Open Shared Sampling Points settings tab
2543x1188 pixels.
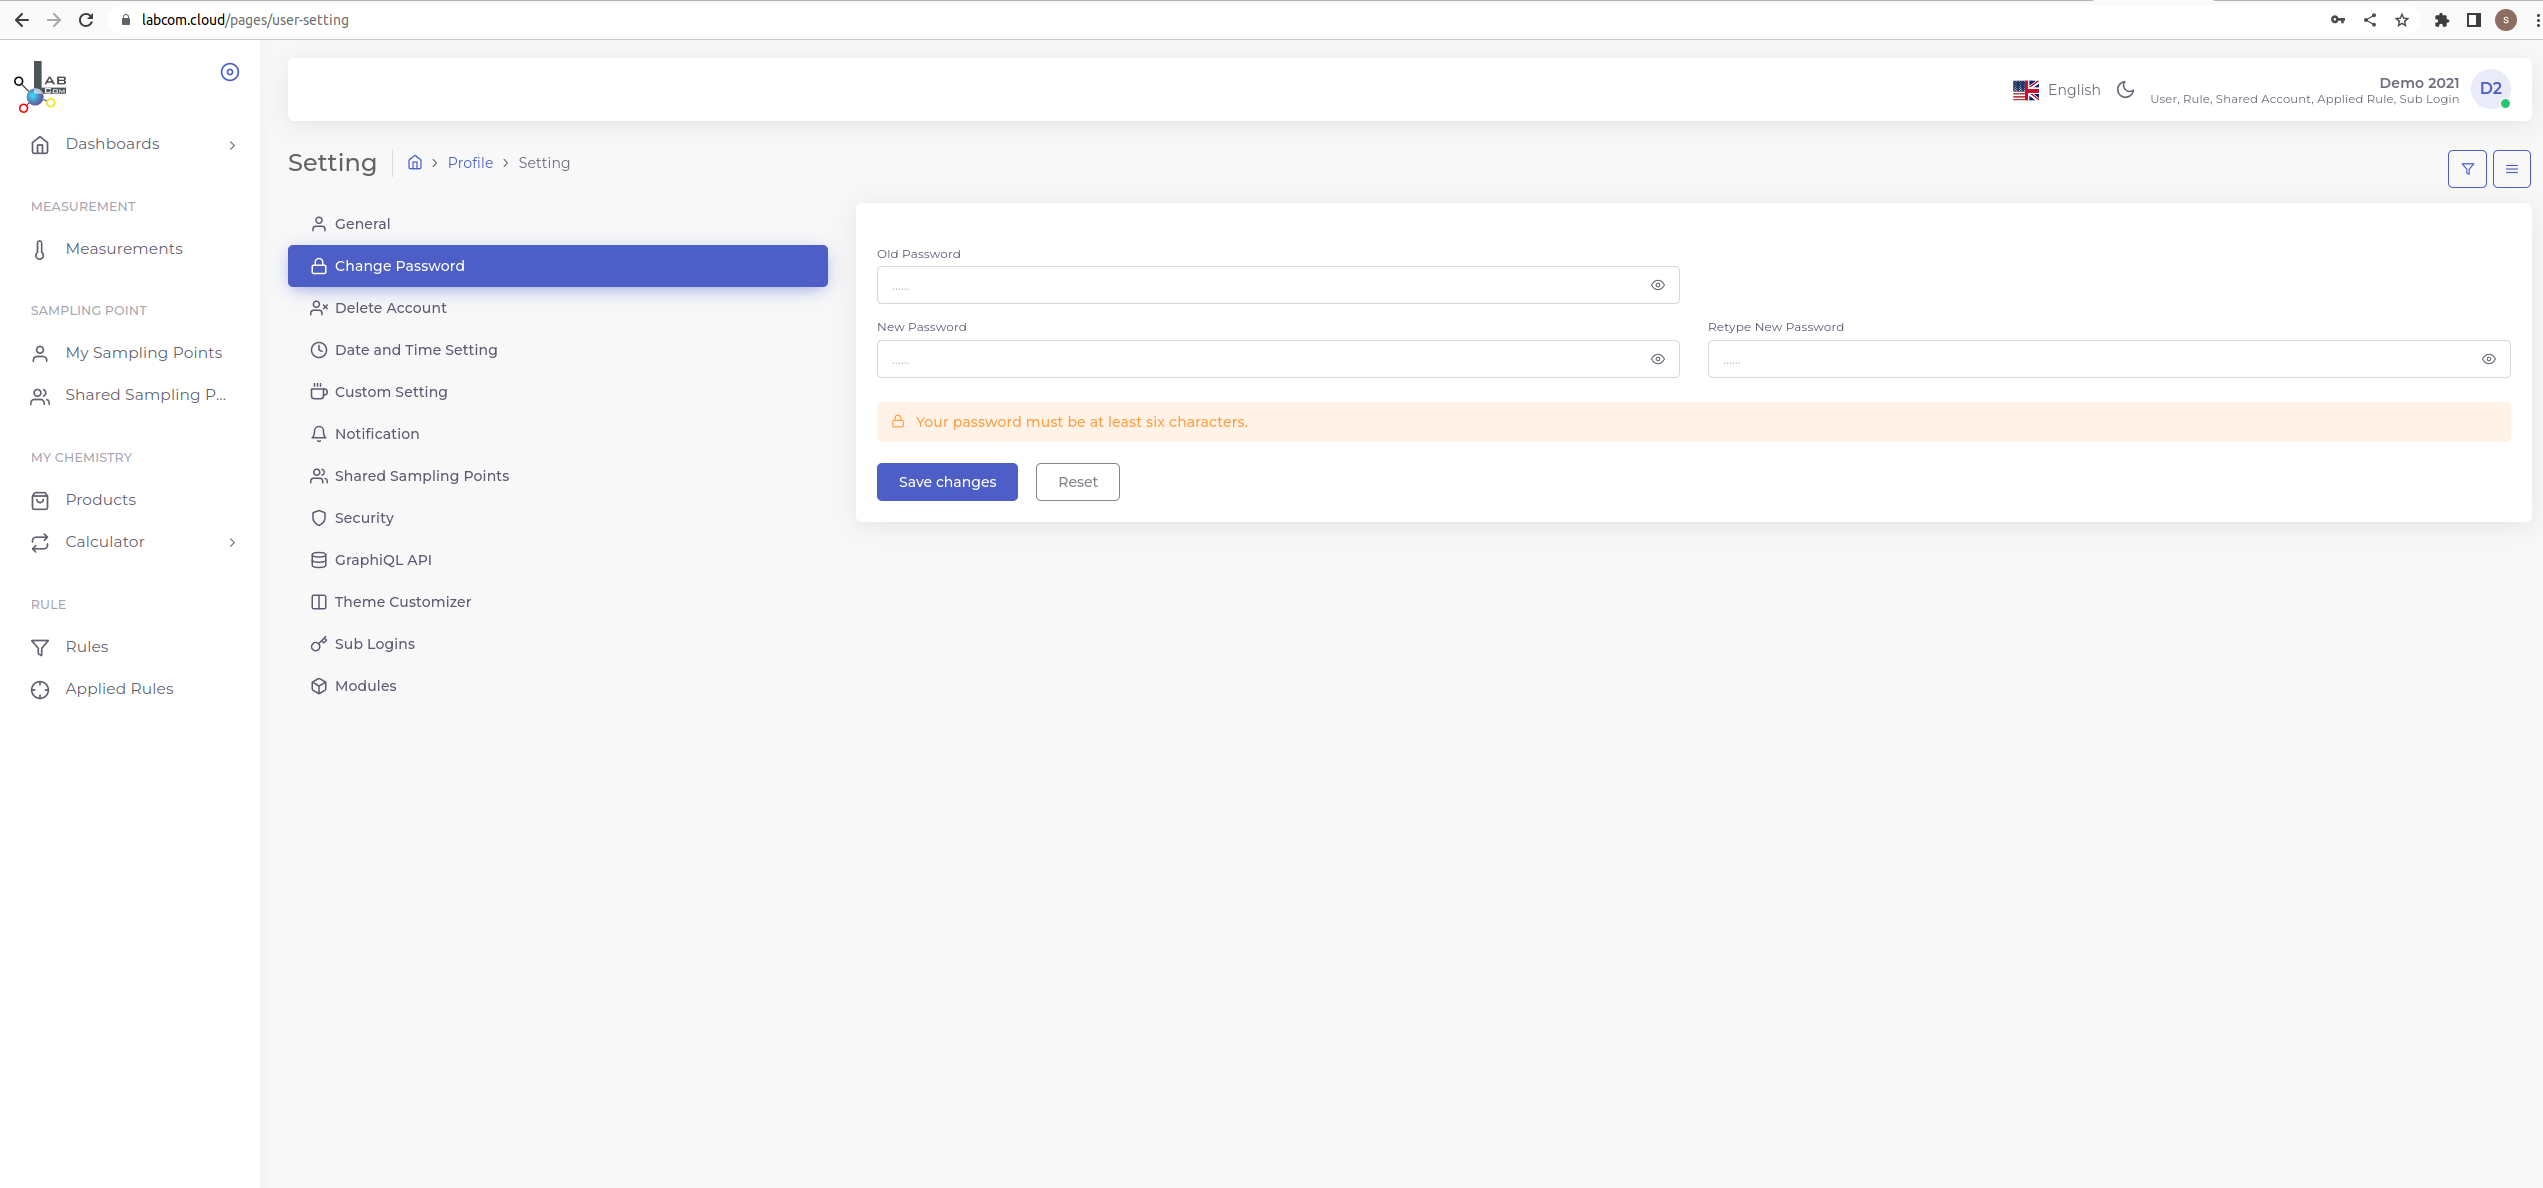pos(557,476)
